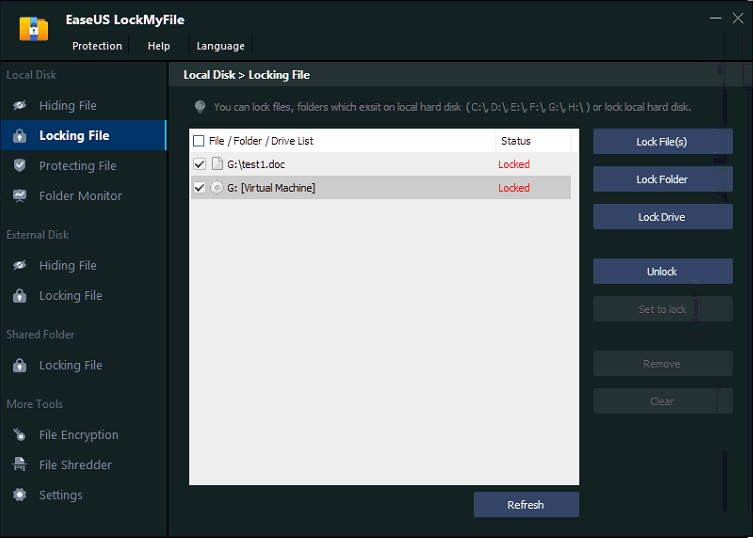This screenshot has width=753, height=538.
Task: Click the Clear button
Action: click(x=663, y=401)
